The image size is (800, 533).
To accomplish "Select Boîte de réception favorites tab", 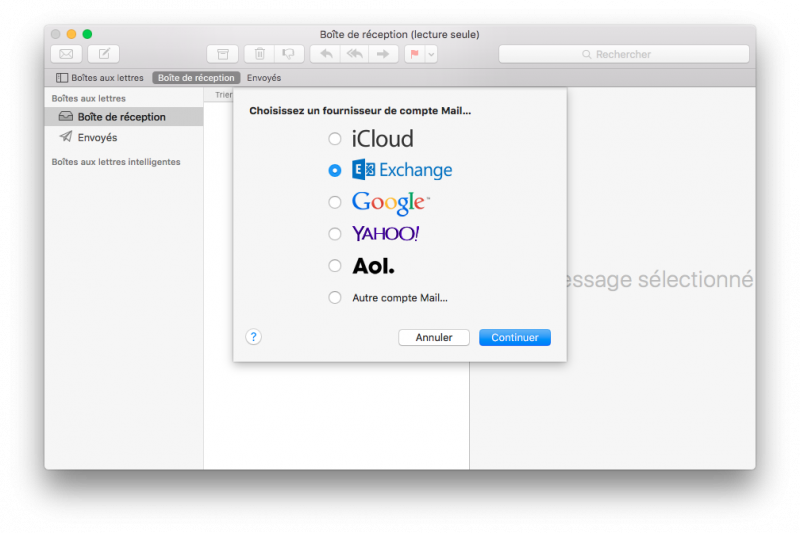I will (x=196, y=78).
